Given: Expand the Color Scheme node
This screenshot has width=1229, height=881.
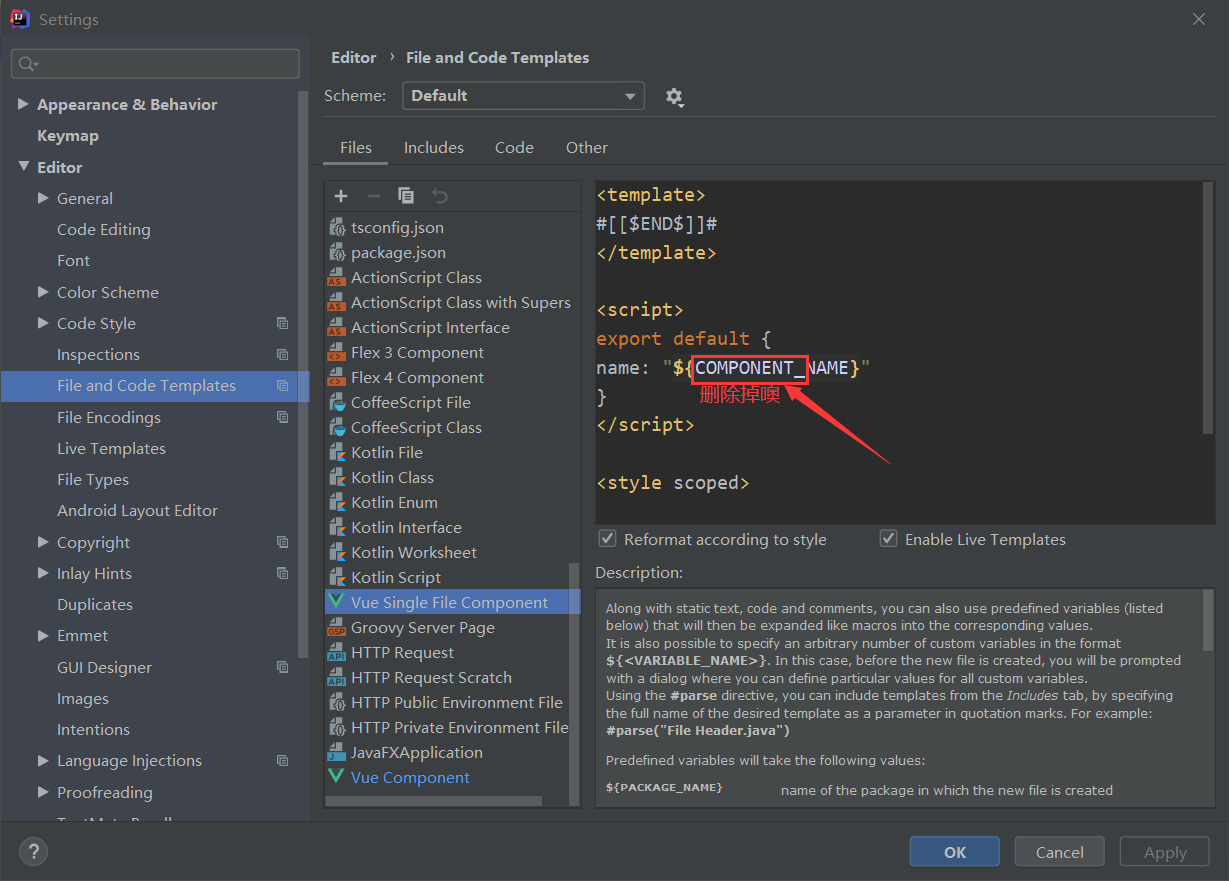Looking at the screenshot, I should pos(43,292).
